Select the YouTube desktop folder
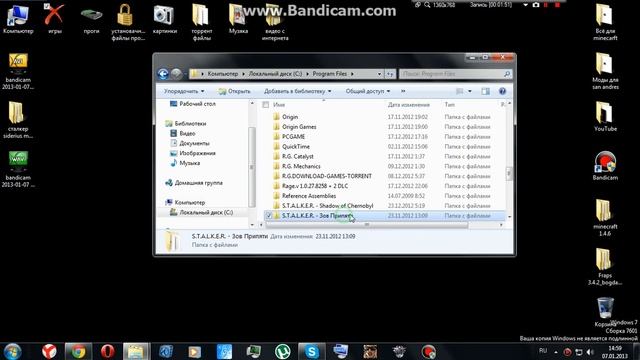 (605, 117)
